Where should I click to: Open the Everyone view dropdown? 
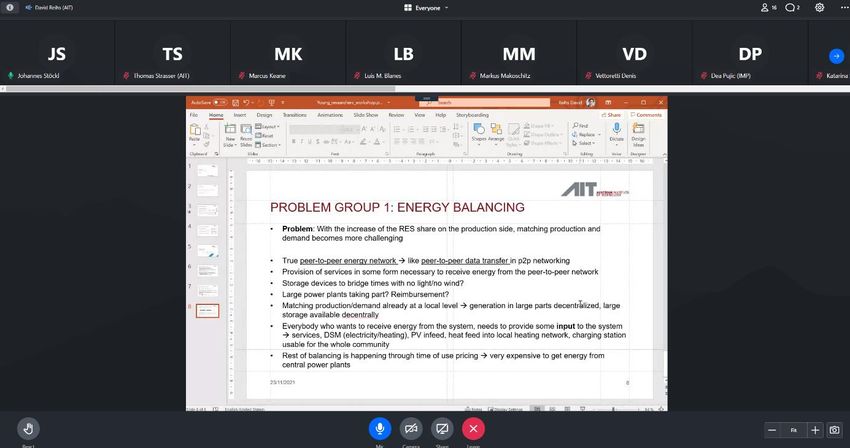pyautogui.click(x=427, y=8)
